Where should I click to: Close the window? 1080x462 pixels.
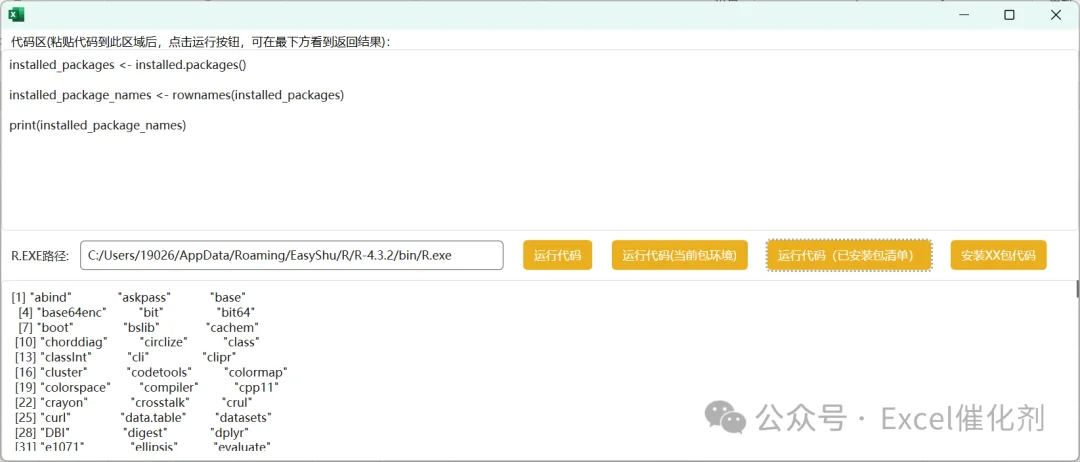pos(1055,14)
